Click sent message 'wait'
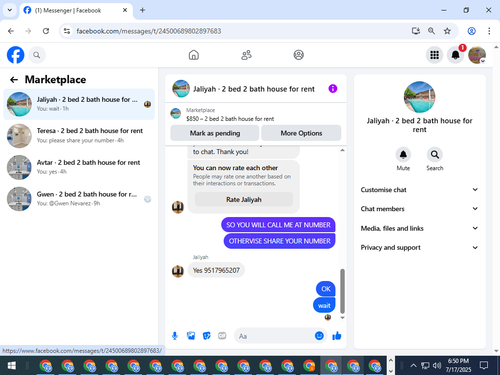The height and width of the screenshot is (375, 500). click(324, 305)
